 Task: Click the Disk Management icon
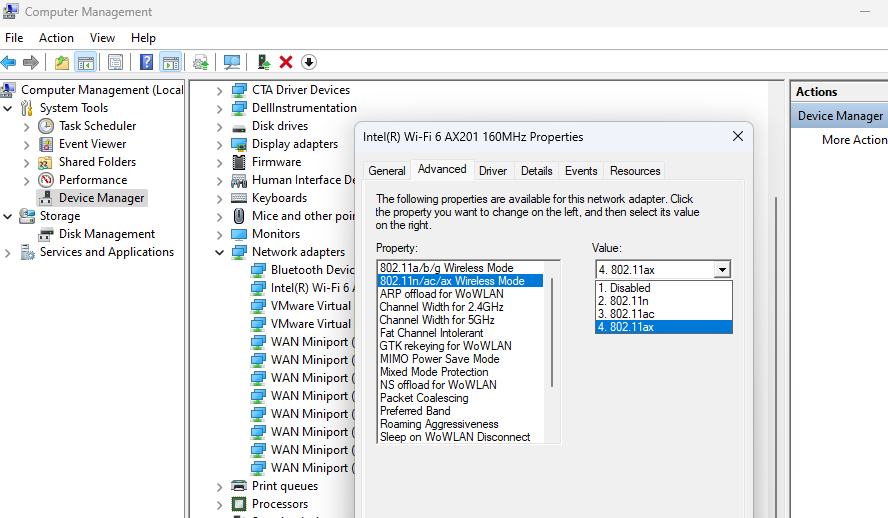point(46,234)
